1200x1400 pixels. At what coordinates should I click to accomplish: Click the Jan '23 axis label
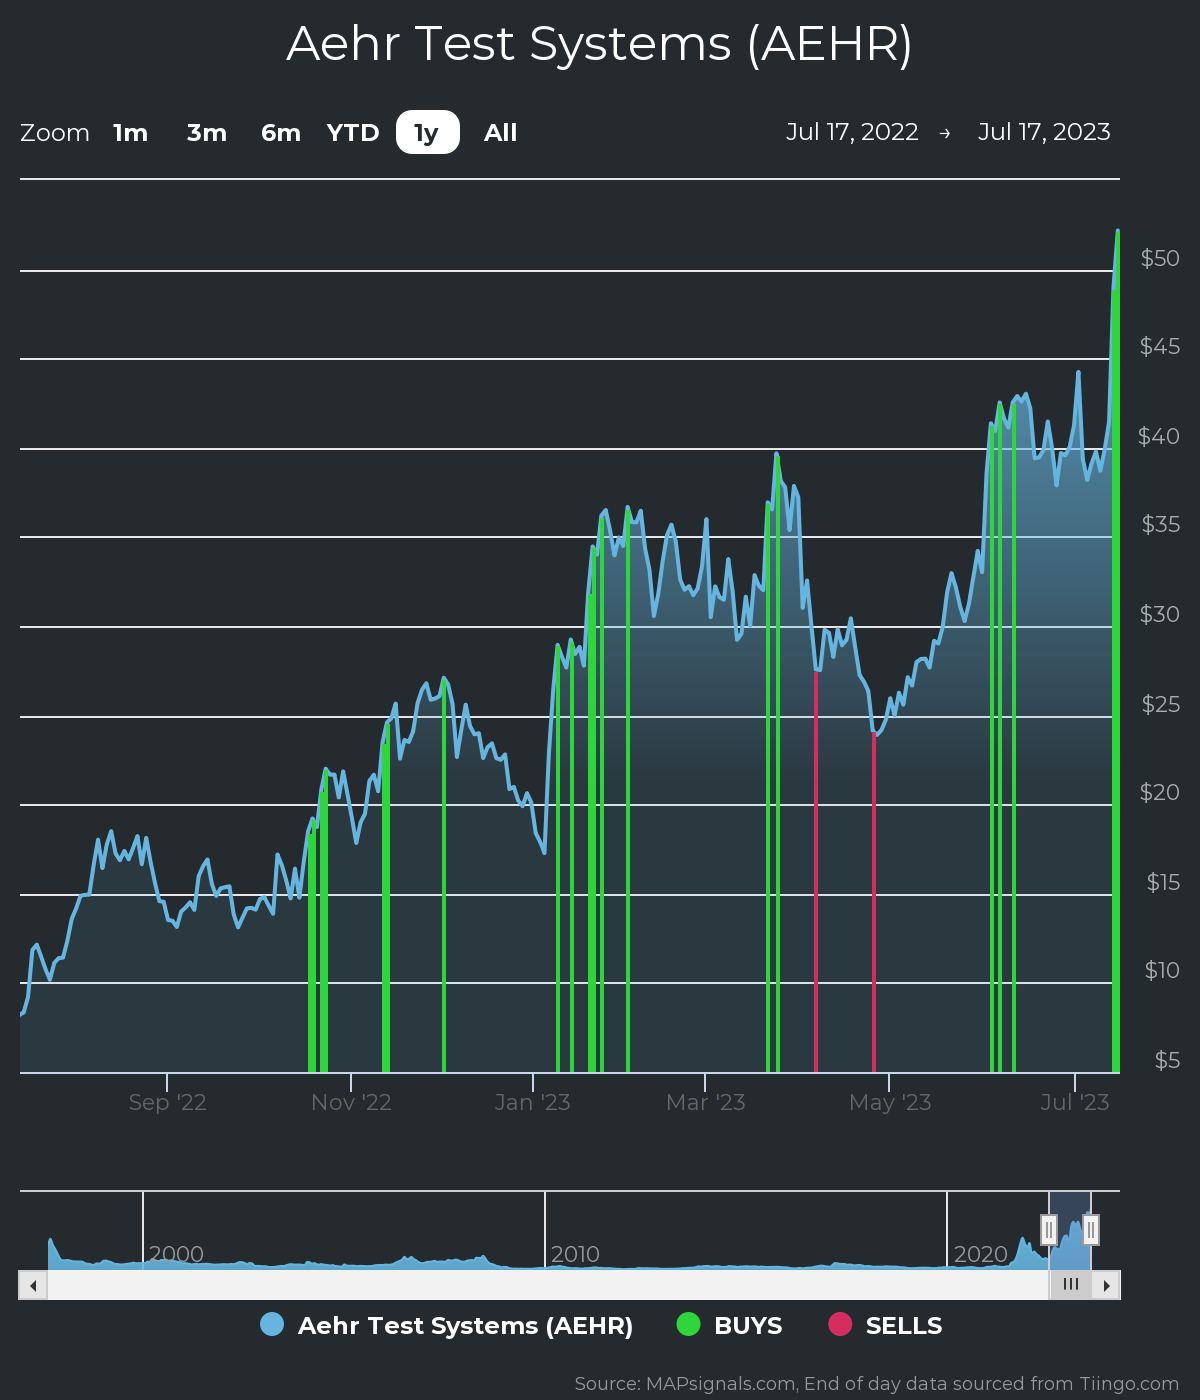point(533,1102)
